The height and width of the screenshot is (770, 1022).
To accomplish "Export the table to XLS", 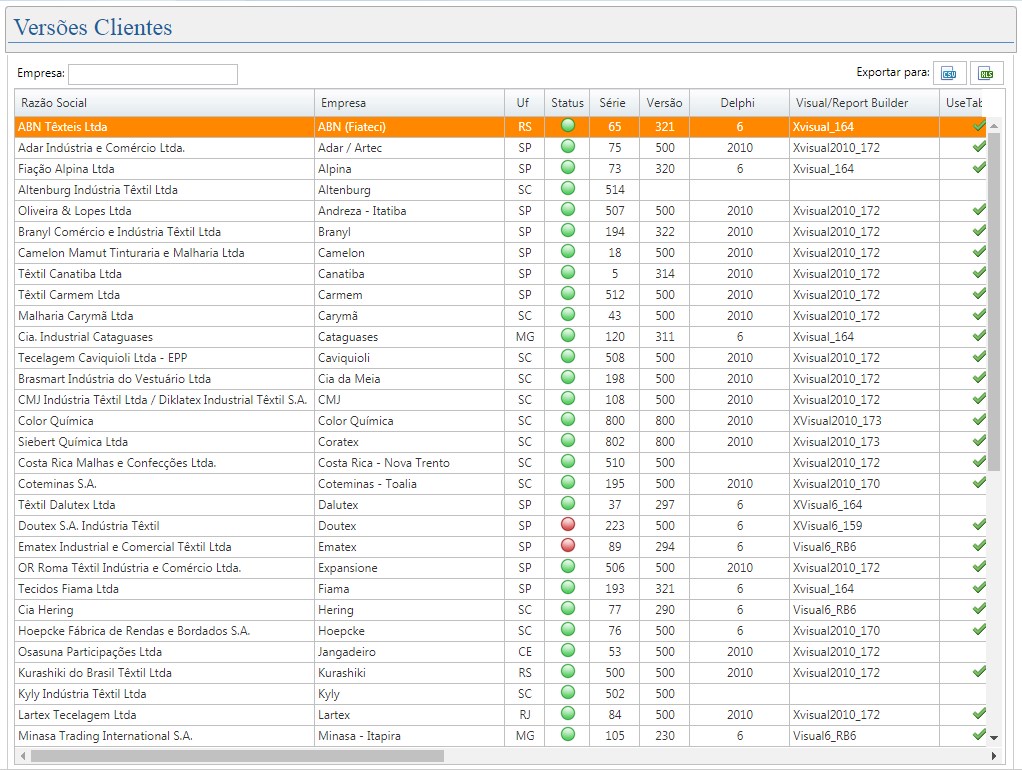I will (986, 74).
